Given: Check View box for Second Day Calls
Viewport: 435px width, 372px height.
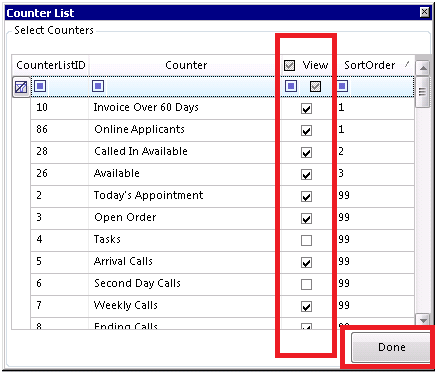Looking at the screenshot, I should [x=306, y=284].
